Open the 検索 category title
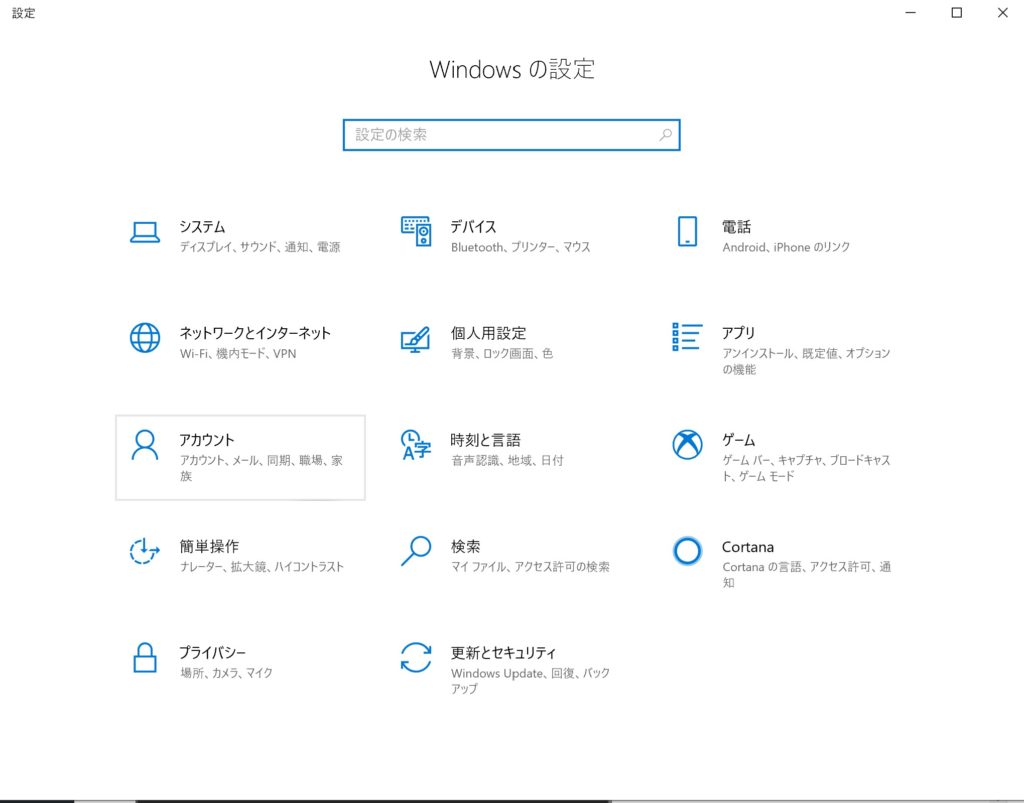The height and width of the screenshot is (803, 1024). pos(466,546)
